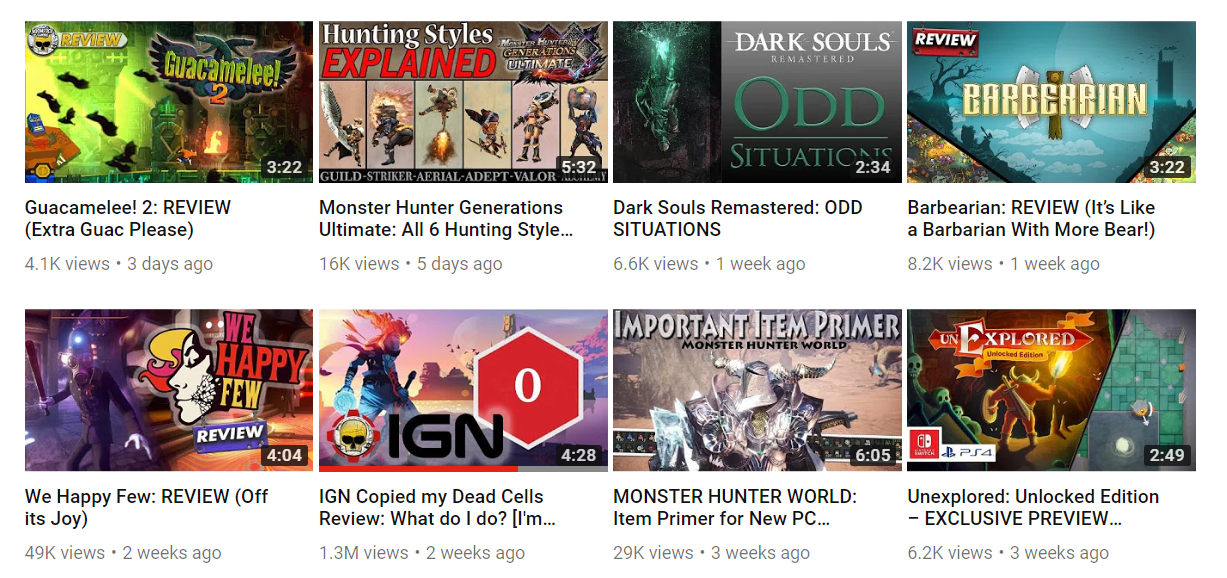The width and height of the screenshot is (1227, 578).
Task: Click 'Dark Souls Remastered: ODD SITUATIONS' title
Action: 737,218
